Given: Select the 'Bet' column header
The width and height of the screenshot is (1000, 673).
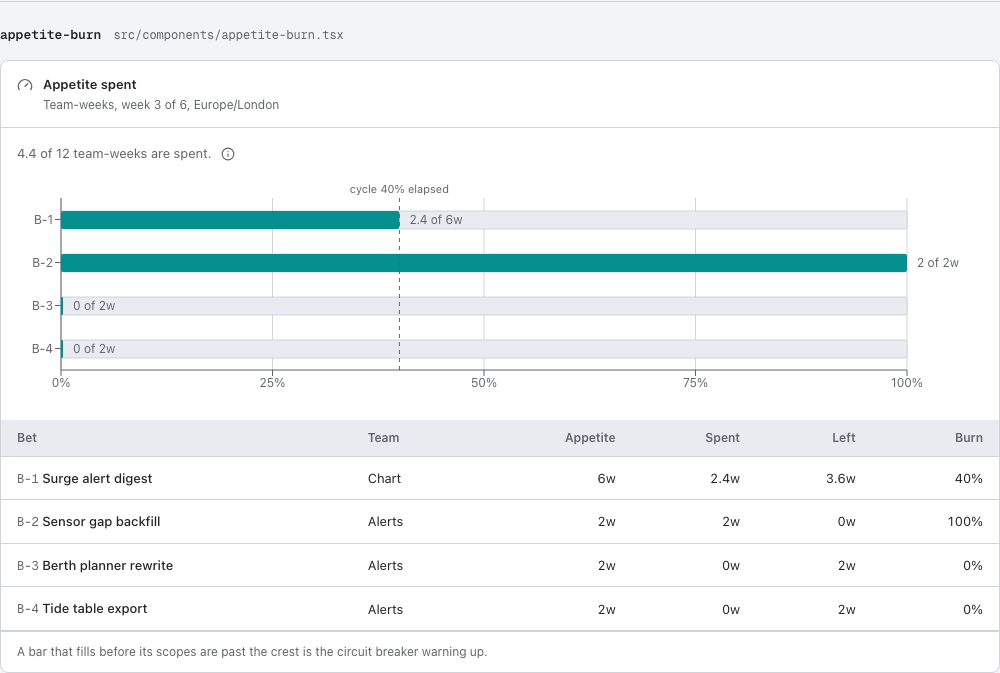Looking at the screenshot, I should coord(27,438).
